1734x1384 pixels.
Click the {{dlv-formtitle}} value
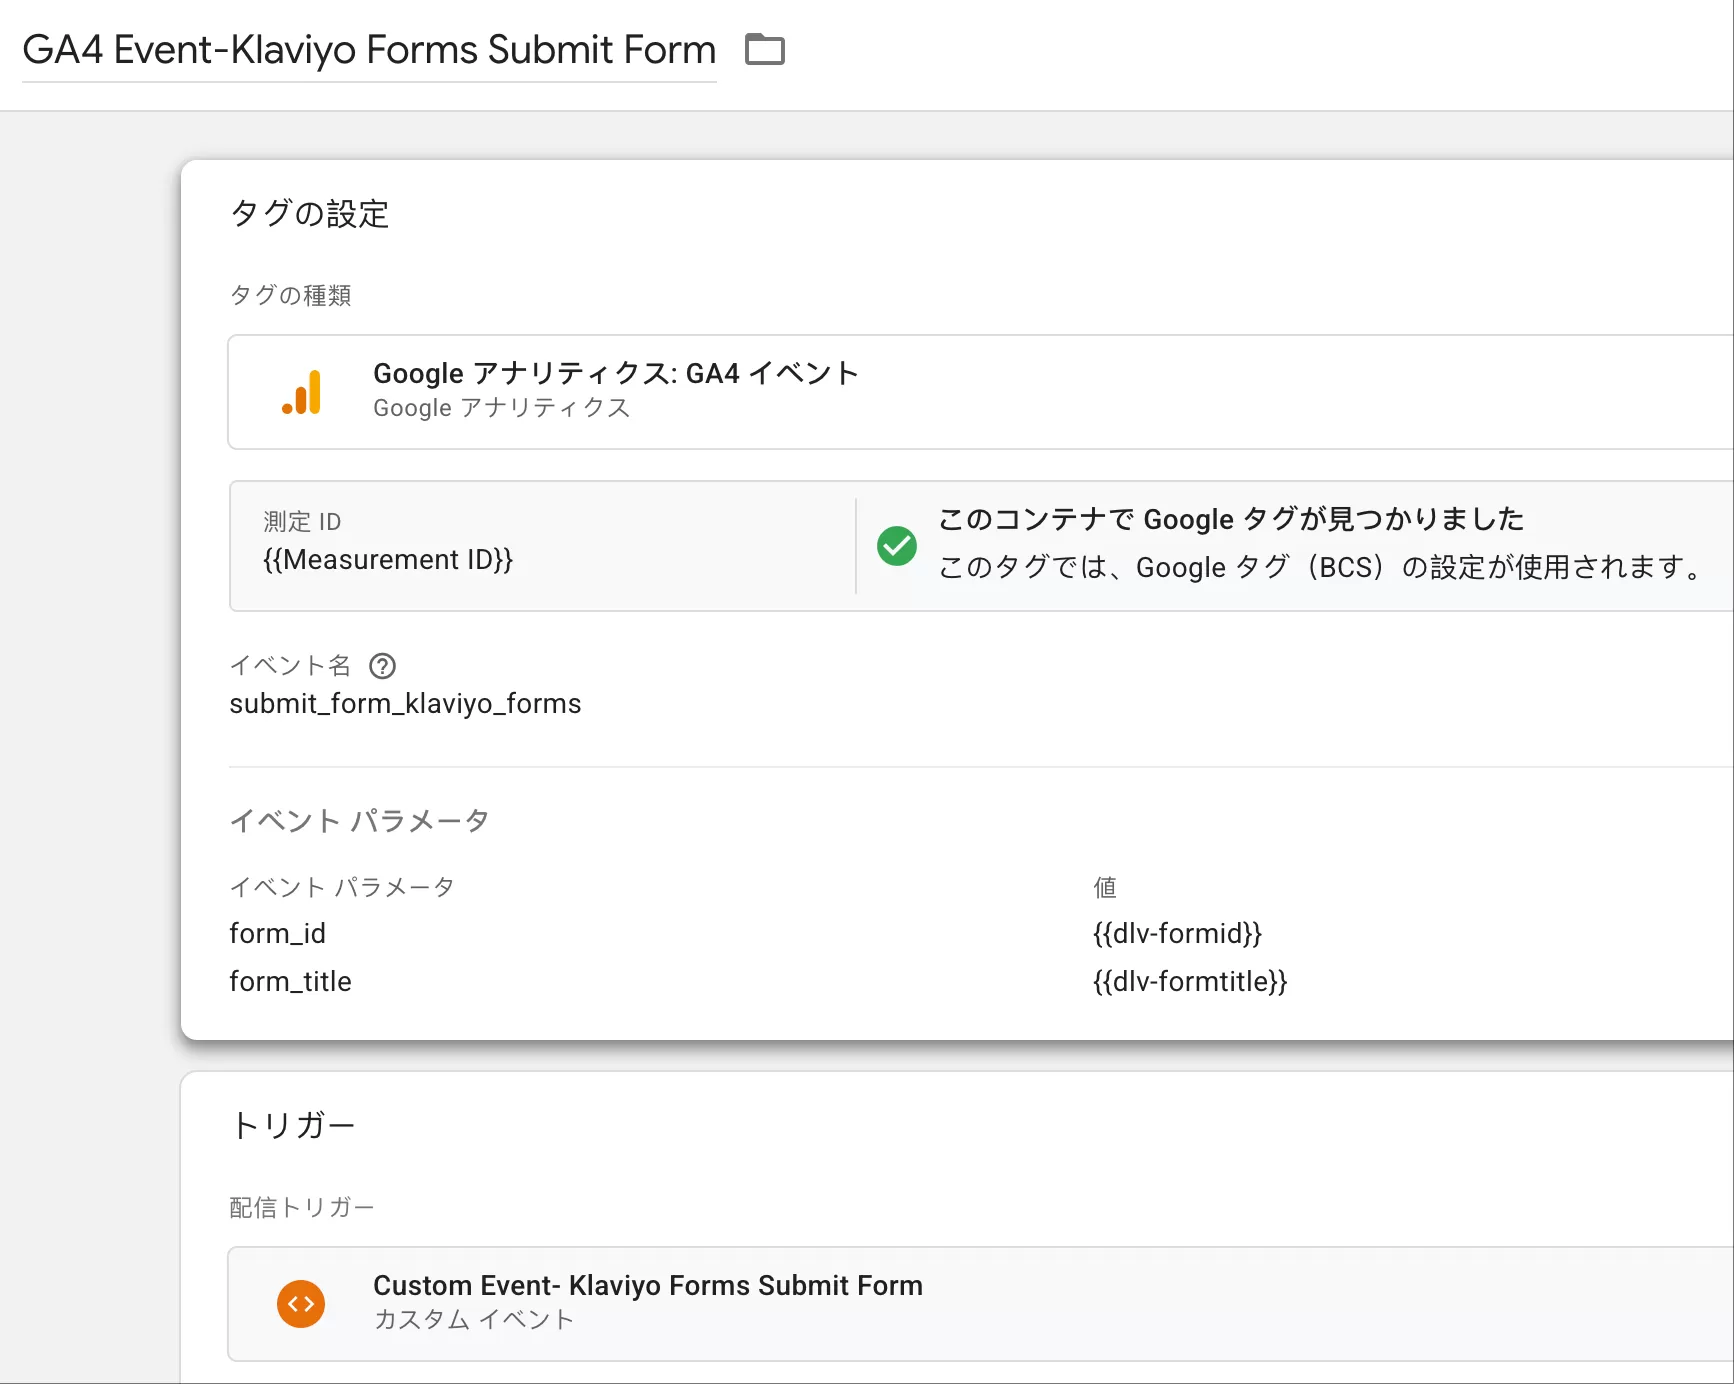tap(1190, 982)
